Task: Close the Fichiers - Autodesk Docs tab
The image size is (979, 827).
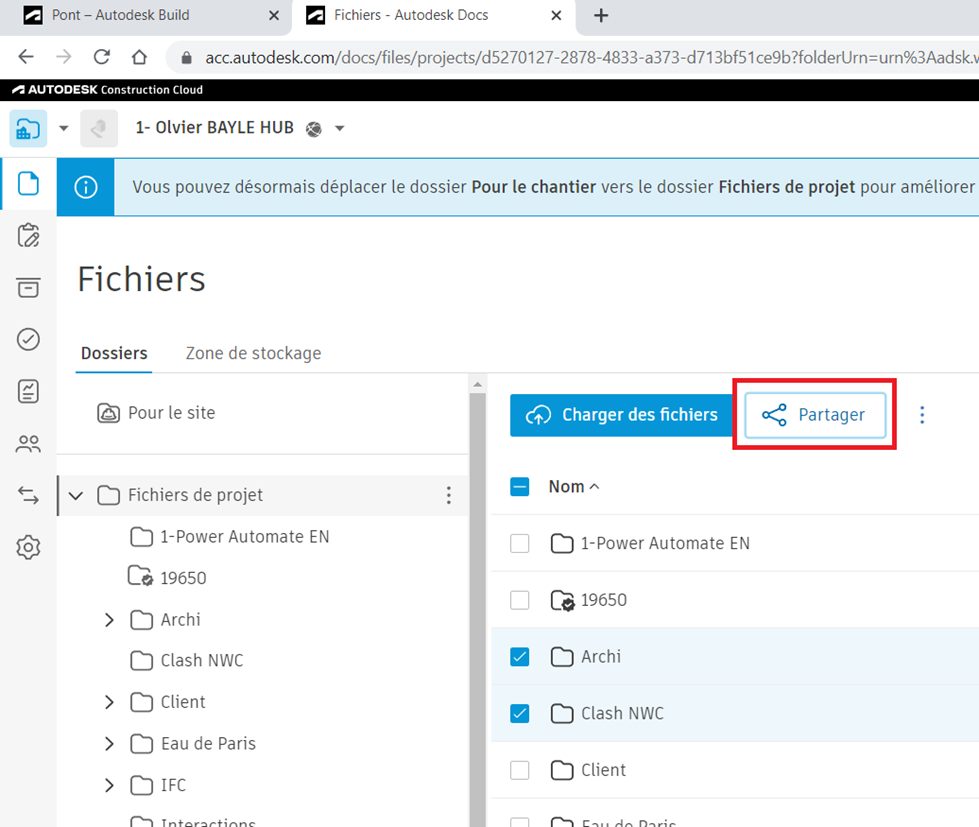Action: 556,16
